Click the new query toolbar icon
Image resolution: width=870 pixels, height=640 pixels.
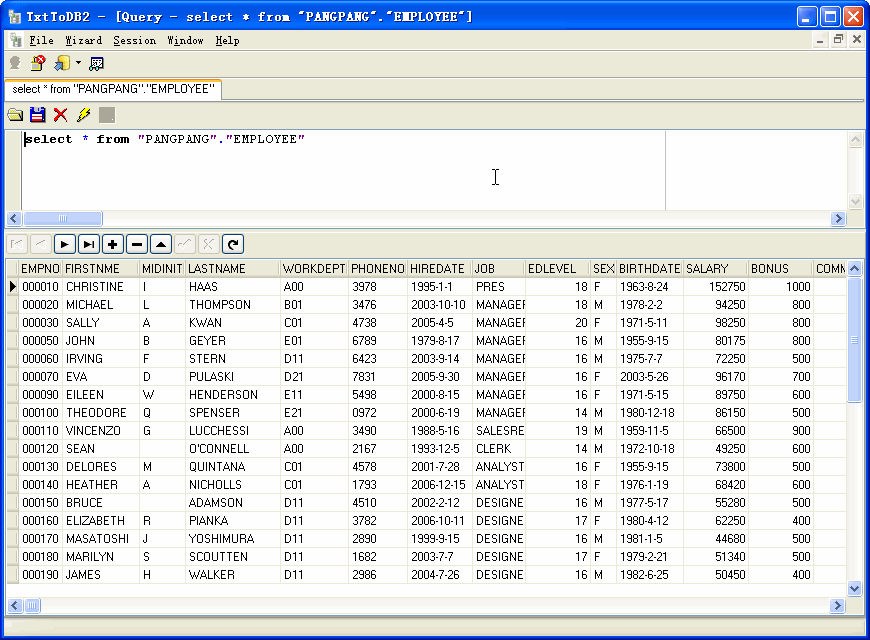point(62,63)
